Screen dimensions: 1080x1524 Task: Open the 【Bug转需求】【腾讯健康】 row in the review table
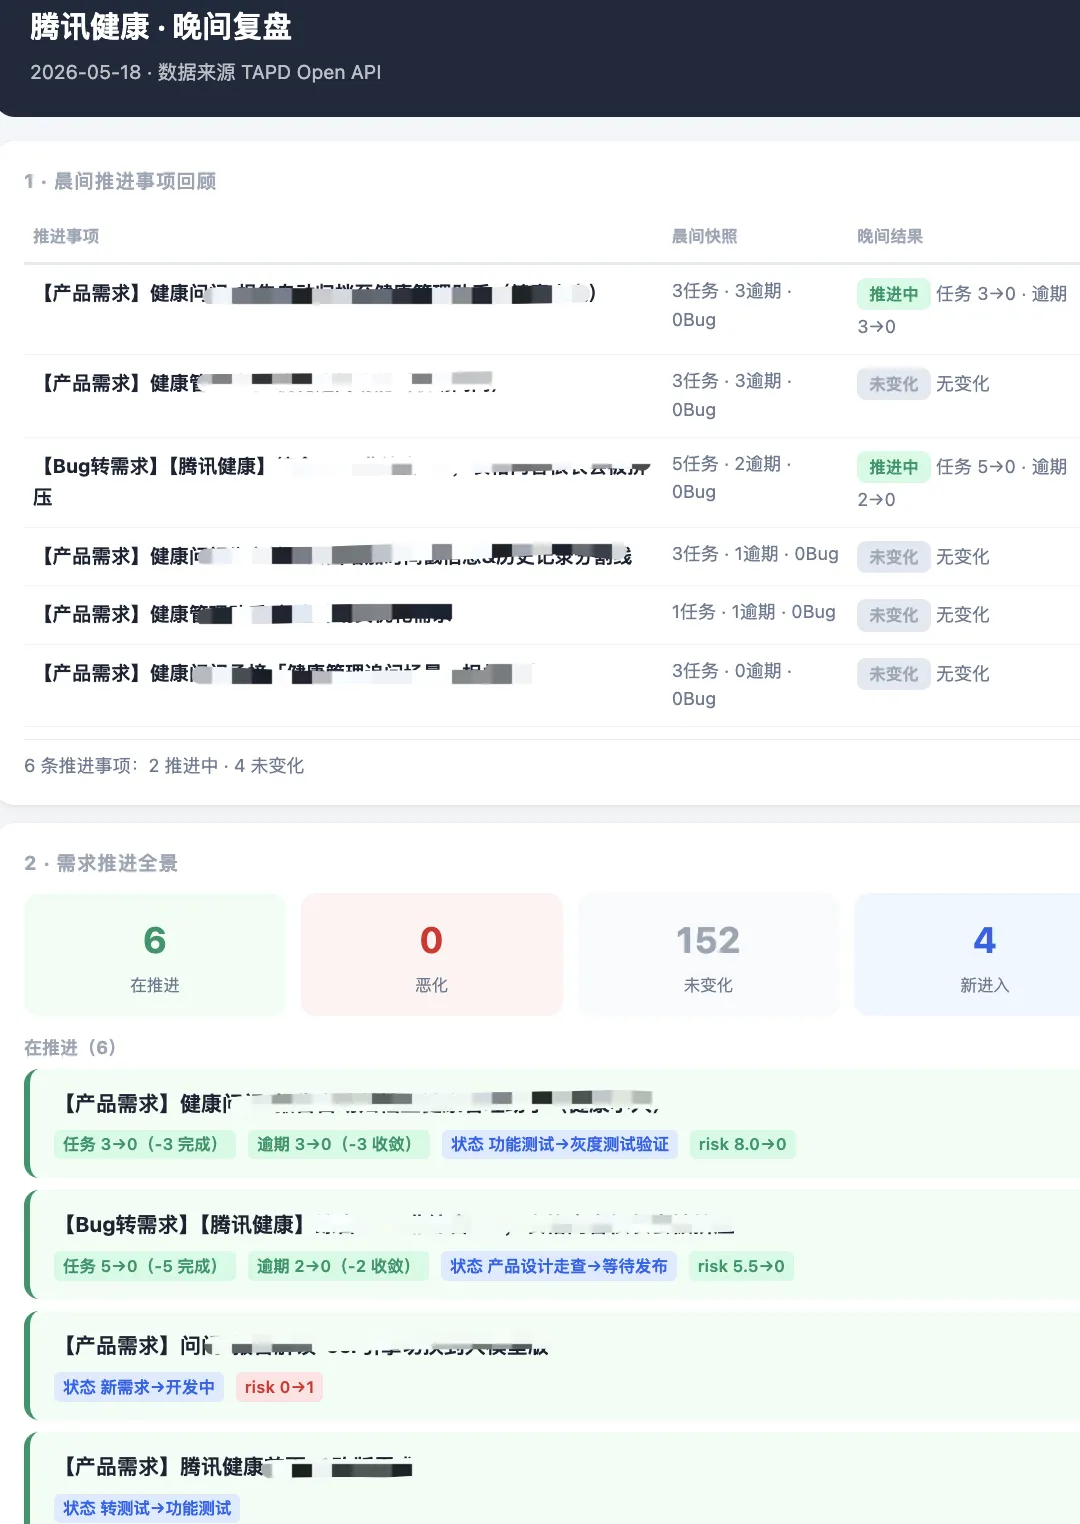click(552, 482)
